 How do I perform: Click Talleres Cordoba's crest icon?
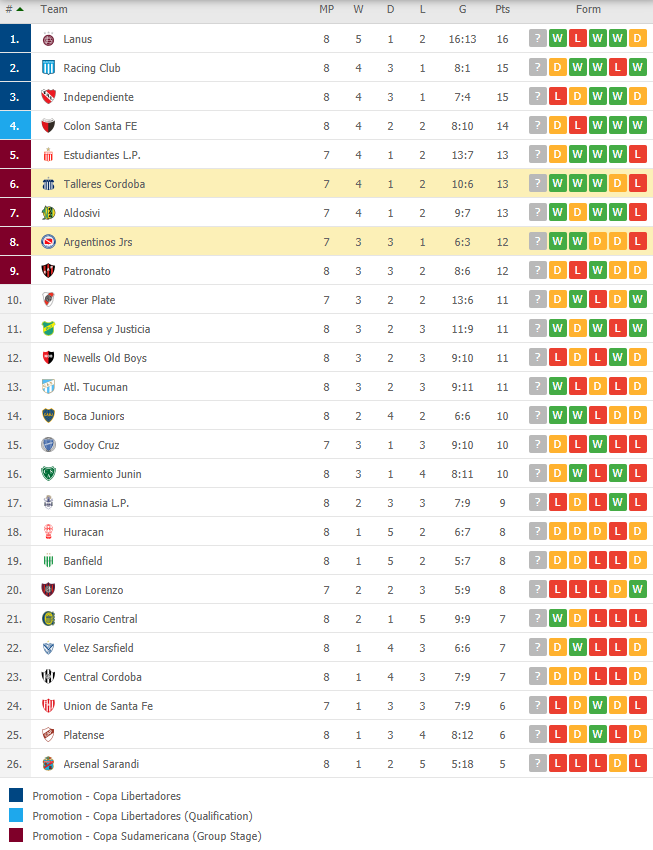(x=48, y=184)
